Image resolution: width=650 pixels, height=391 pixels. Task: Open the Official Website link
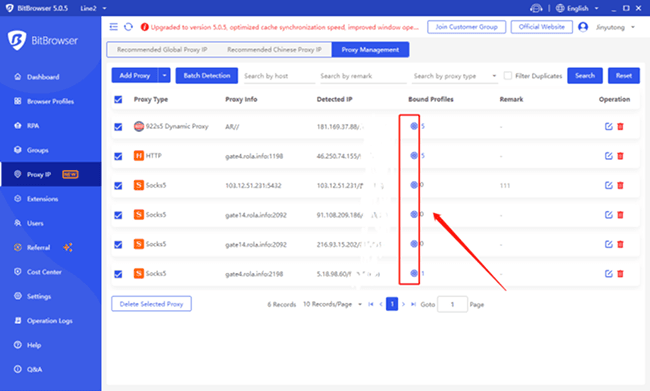coord(541,27)
